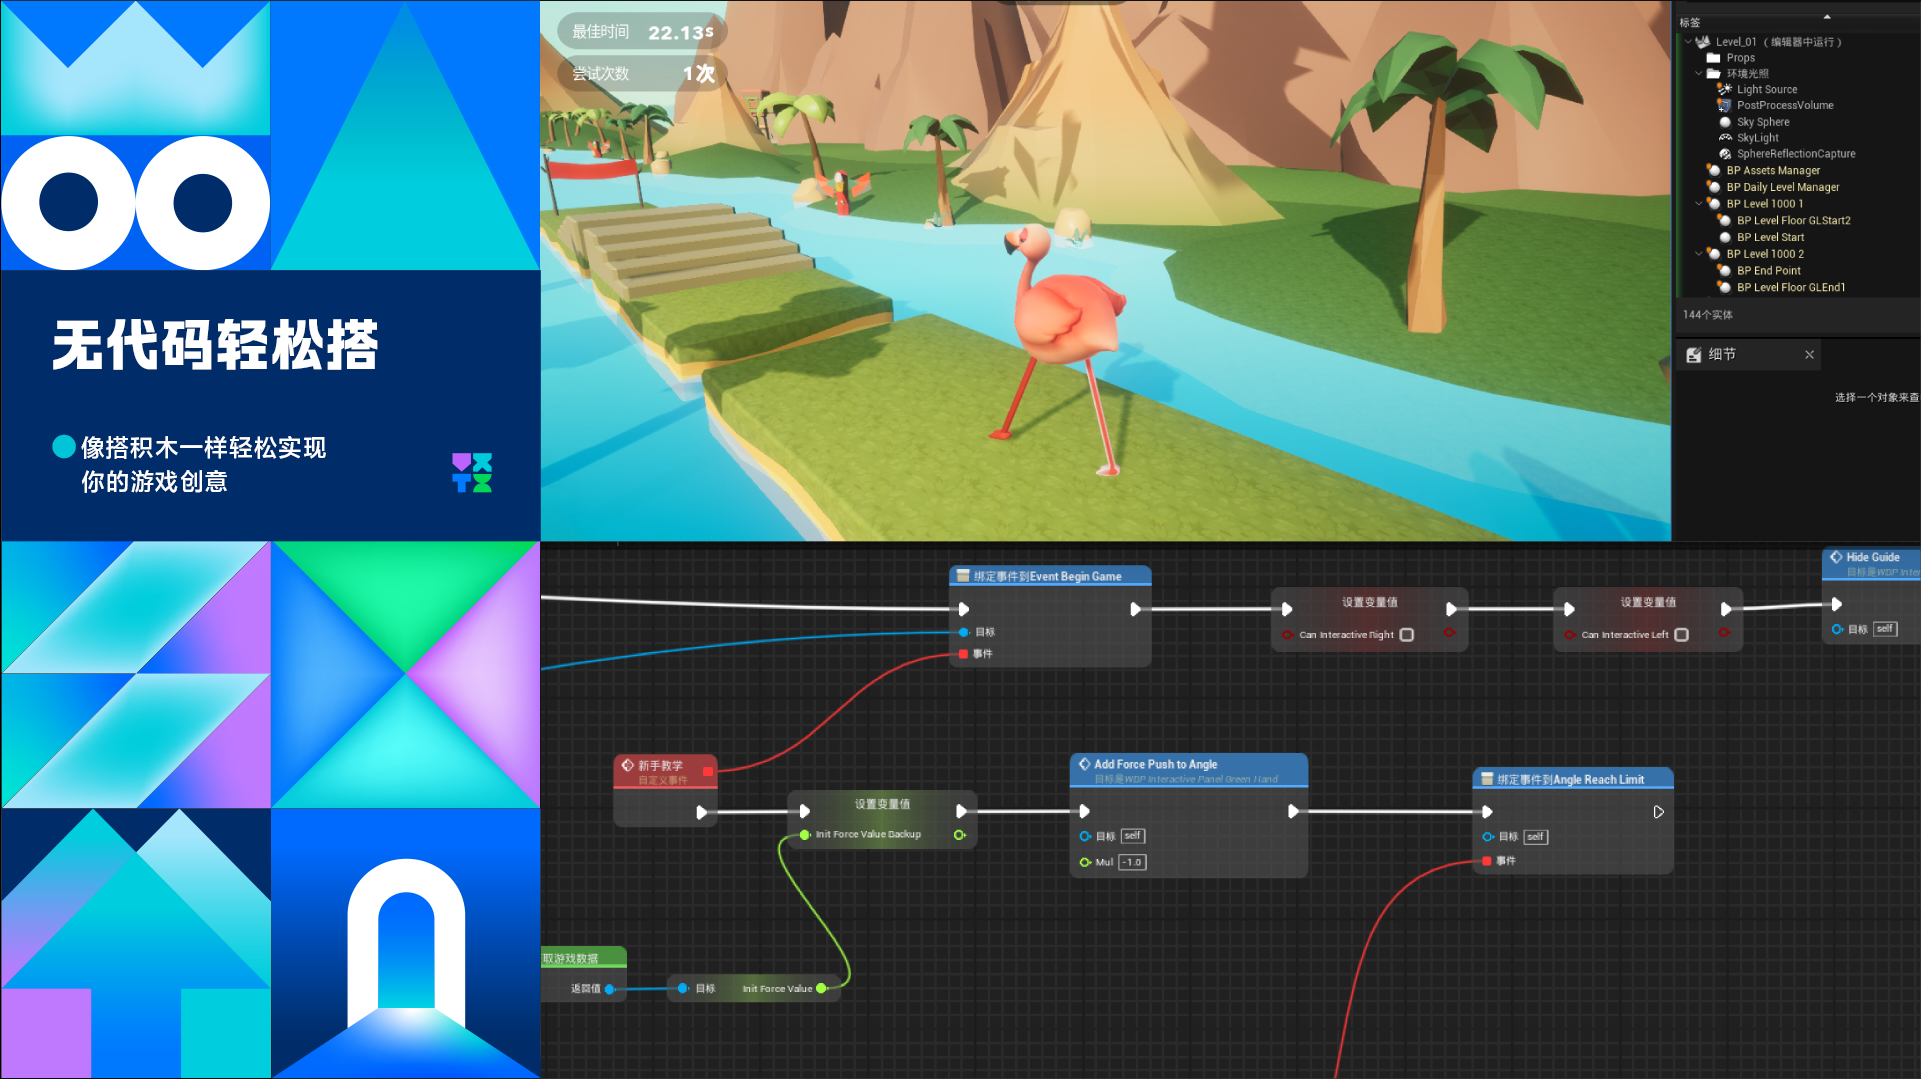
Task: Select the SkyLight icon
Action: 1725,138
